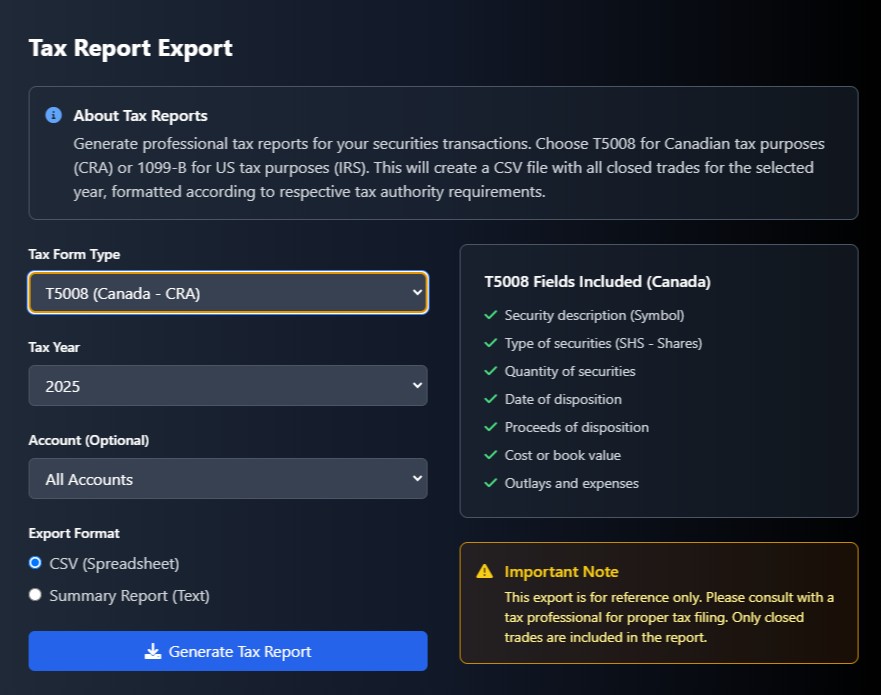Click checkmark beside Proceeds of disposition
This screenshot has height=695, width=881.
click(489, 427)
